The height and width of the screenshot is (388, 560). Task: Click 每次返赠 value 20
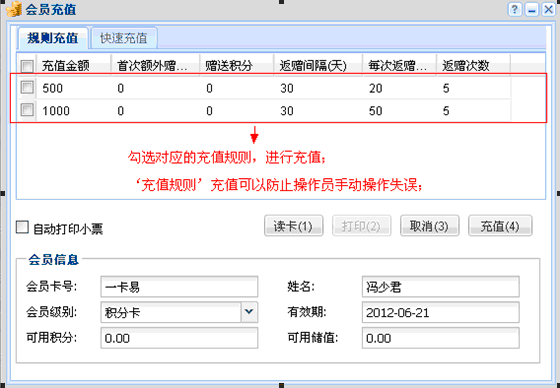click(x=376, y=88)
